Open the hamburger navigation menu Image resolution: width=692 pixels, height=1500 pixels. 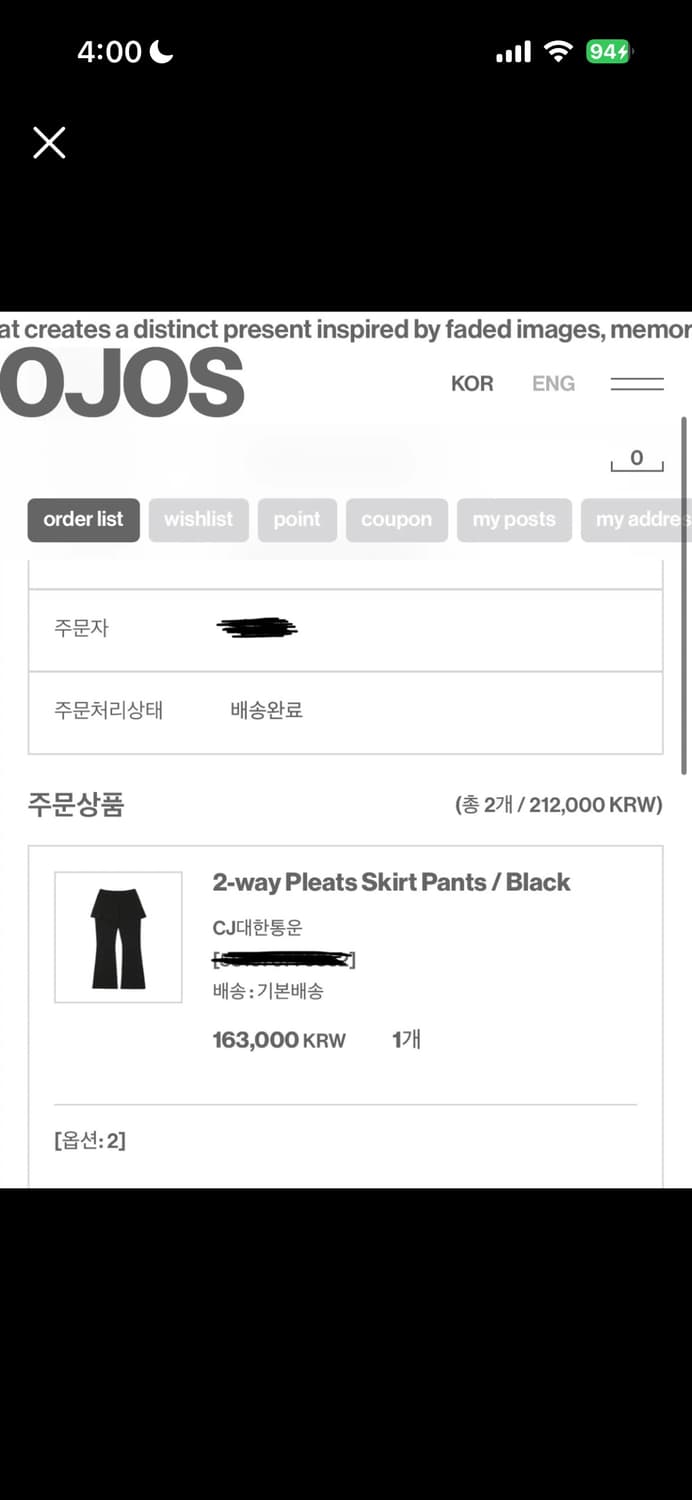637,383
